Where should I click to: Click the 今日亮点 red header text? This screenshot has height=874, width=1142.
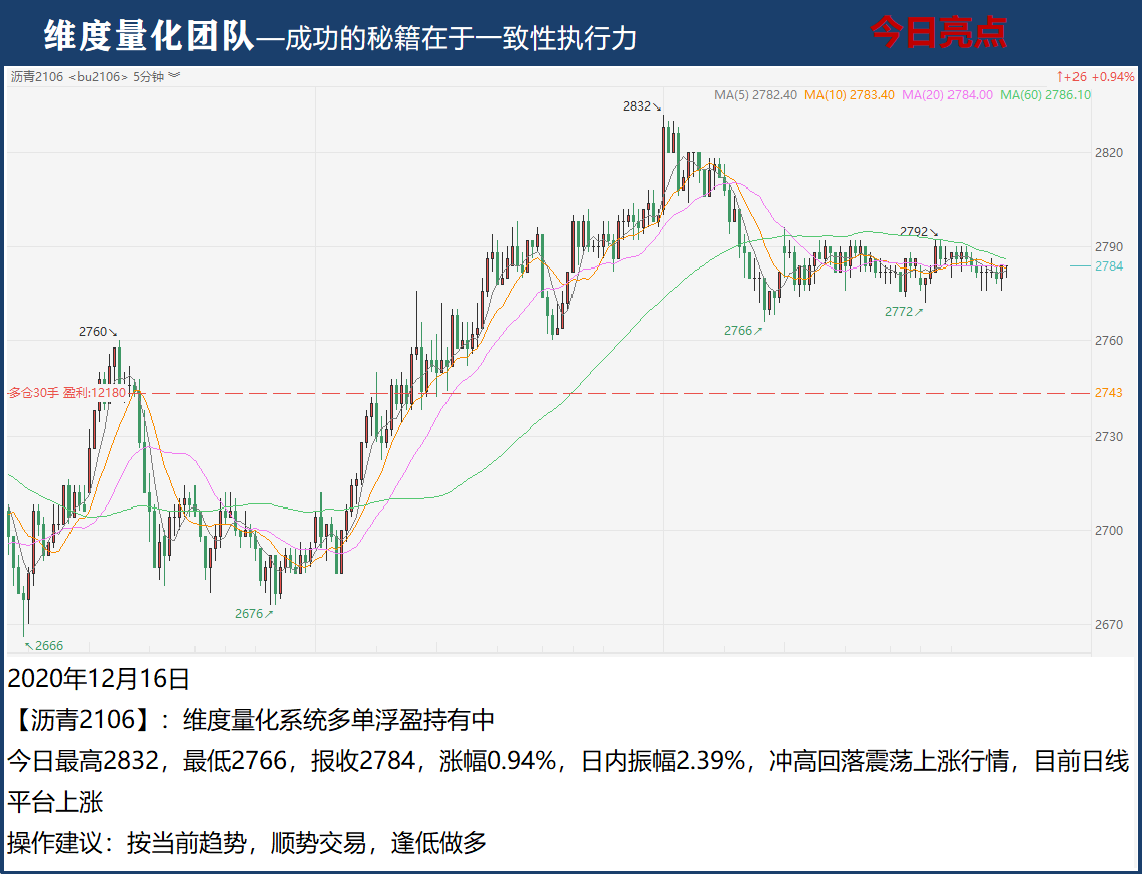click(937, 33)
